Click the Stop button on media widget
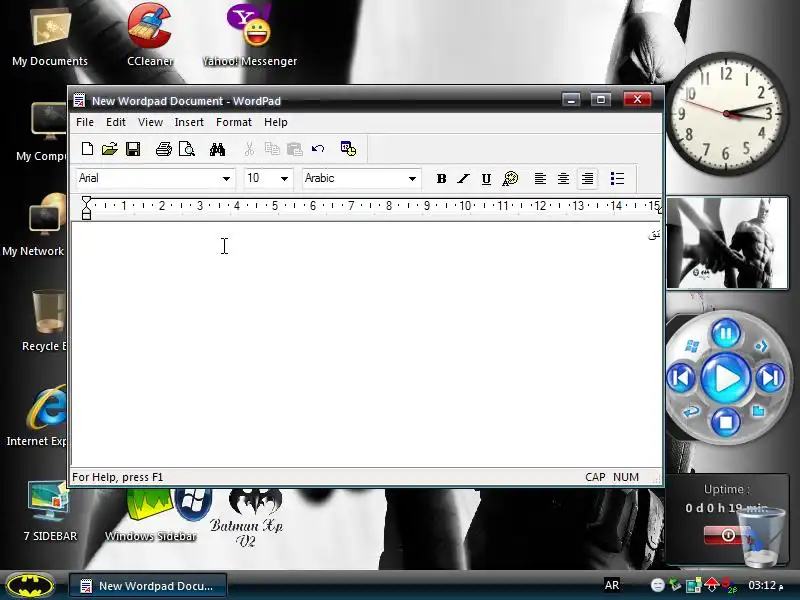 (x=726, y=422)
